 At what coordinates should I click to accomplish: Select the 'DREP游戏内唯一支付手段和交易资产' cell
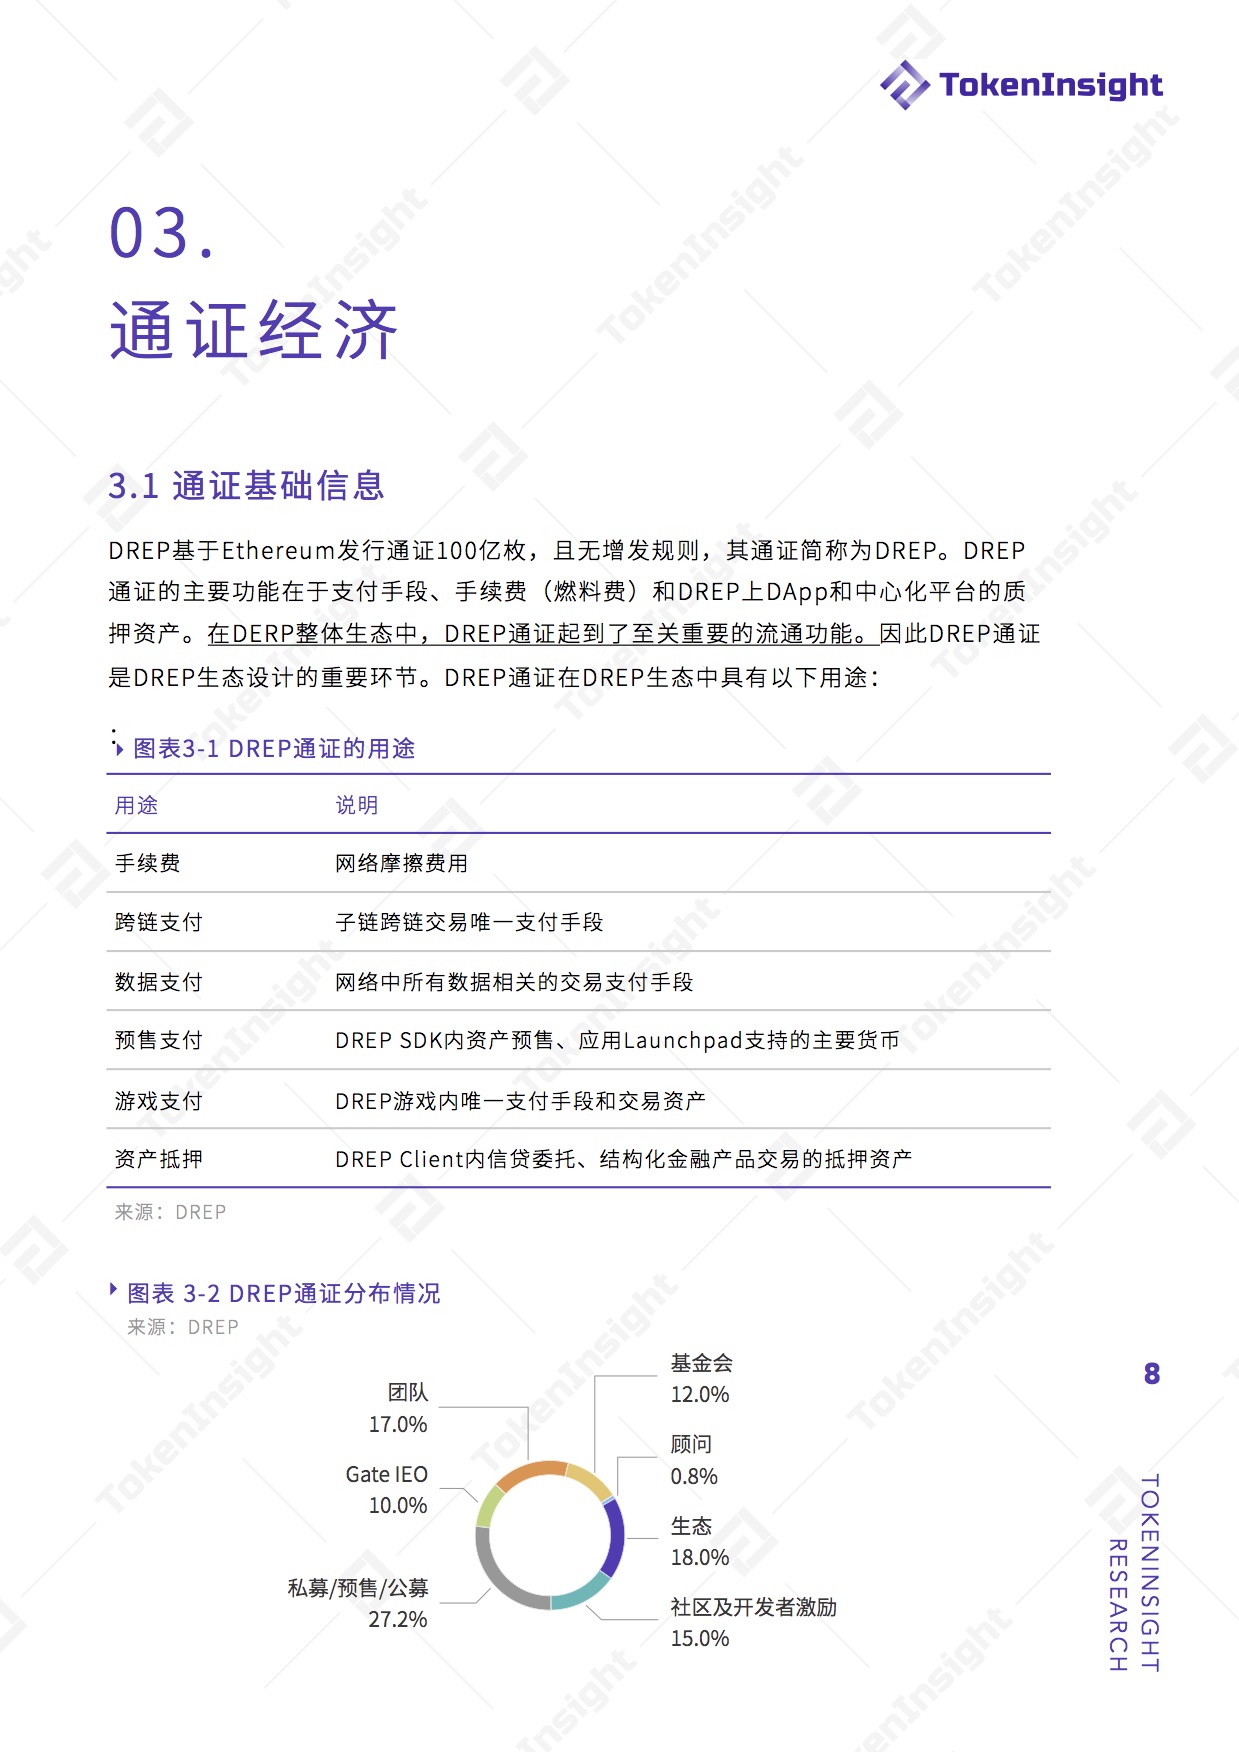click(x=520, y=1101)
